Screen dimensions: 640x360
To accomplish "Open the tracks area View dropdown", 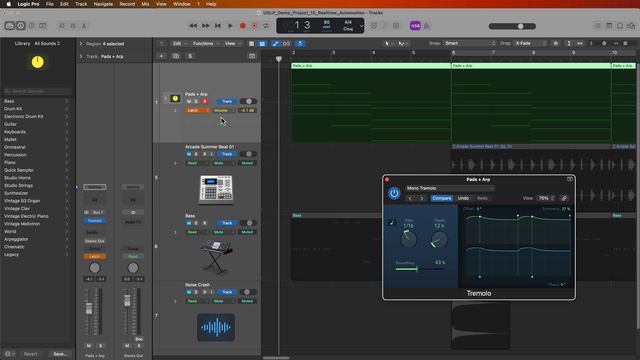I will pyautogui.click(x=232, y=44).
